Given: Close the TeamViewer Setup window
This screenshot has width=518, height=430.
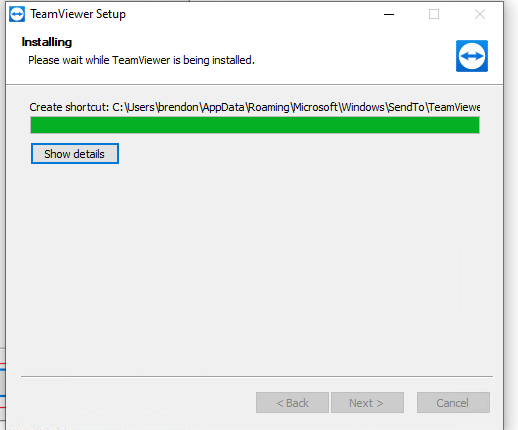Looking at the screenshot, I should (480, 14).
